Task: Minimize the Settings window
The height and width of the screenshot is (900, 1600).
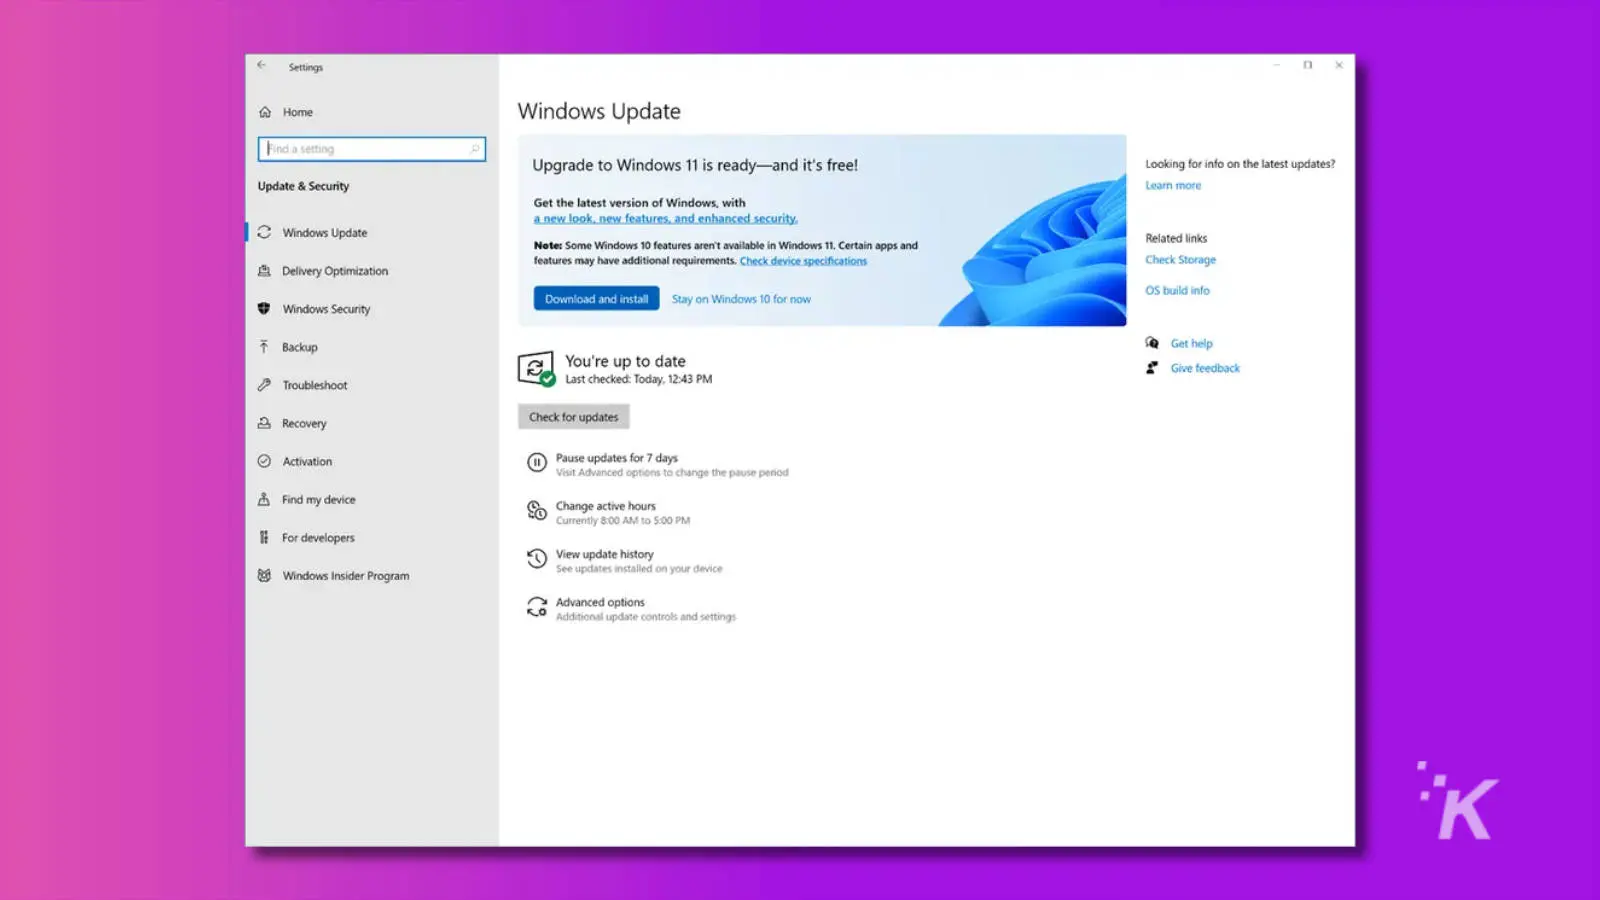Action: click(1276, 65)
